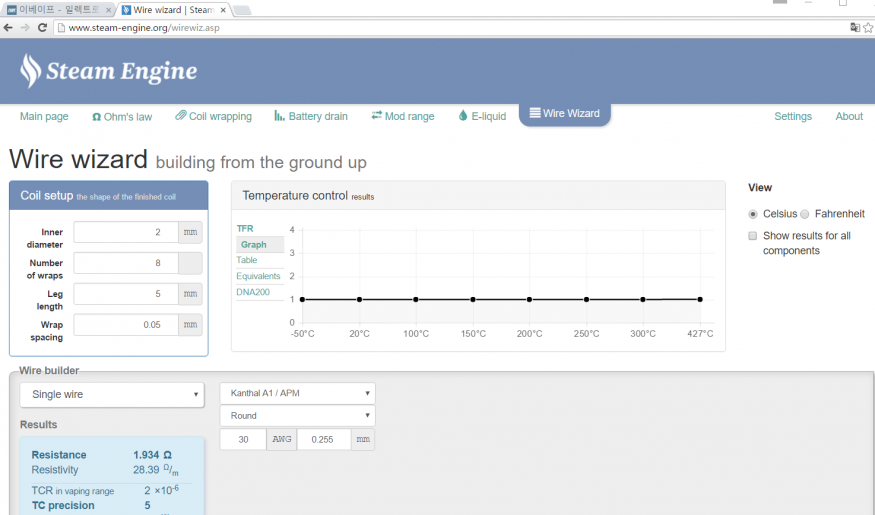Open the Battery drain calculator
This screenshot has width=875, height=515.
click(x=311, y=116)
